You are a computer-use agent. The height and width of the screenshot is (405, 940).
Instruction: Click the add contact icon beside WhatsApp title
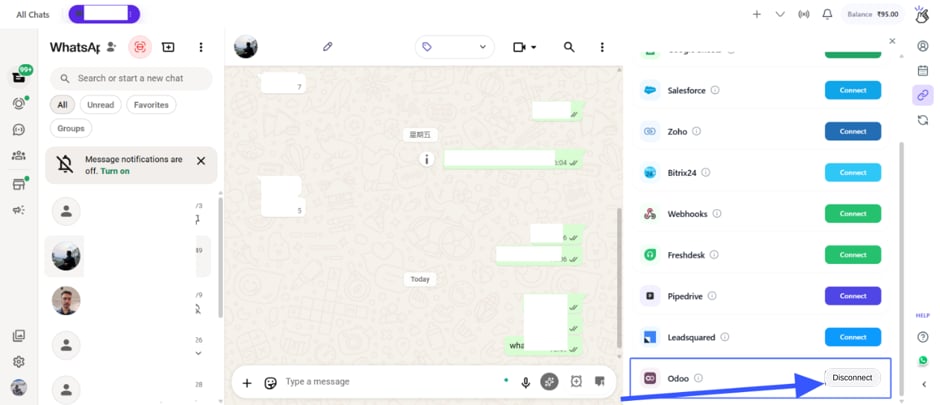click(x=112, y=47)
